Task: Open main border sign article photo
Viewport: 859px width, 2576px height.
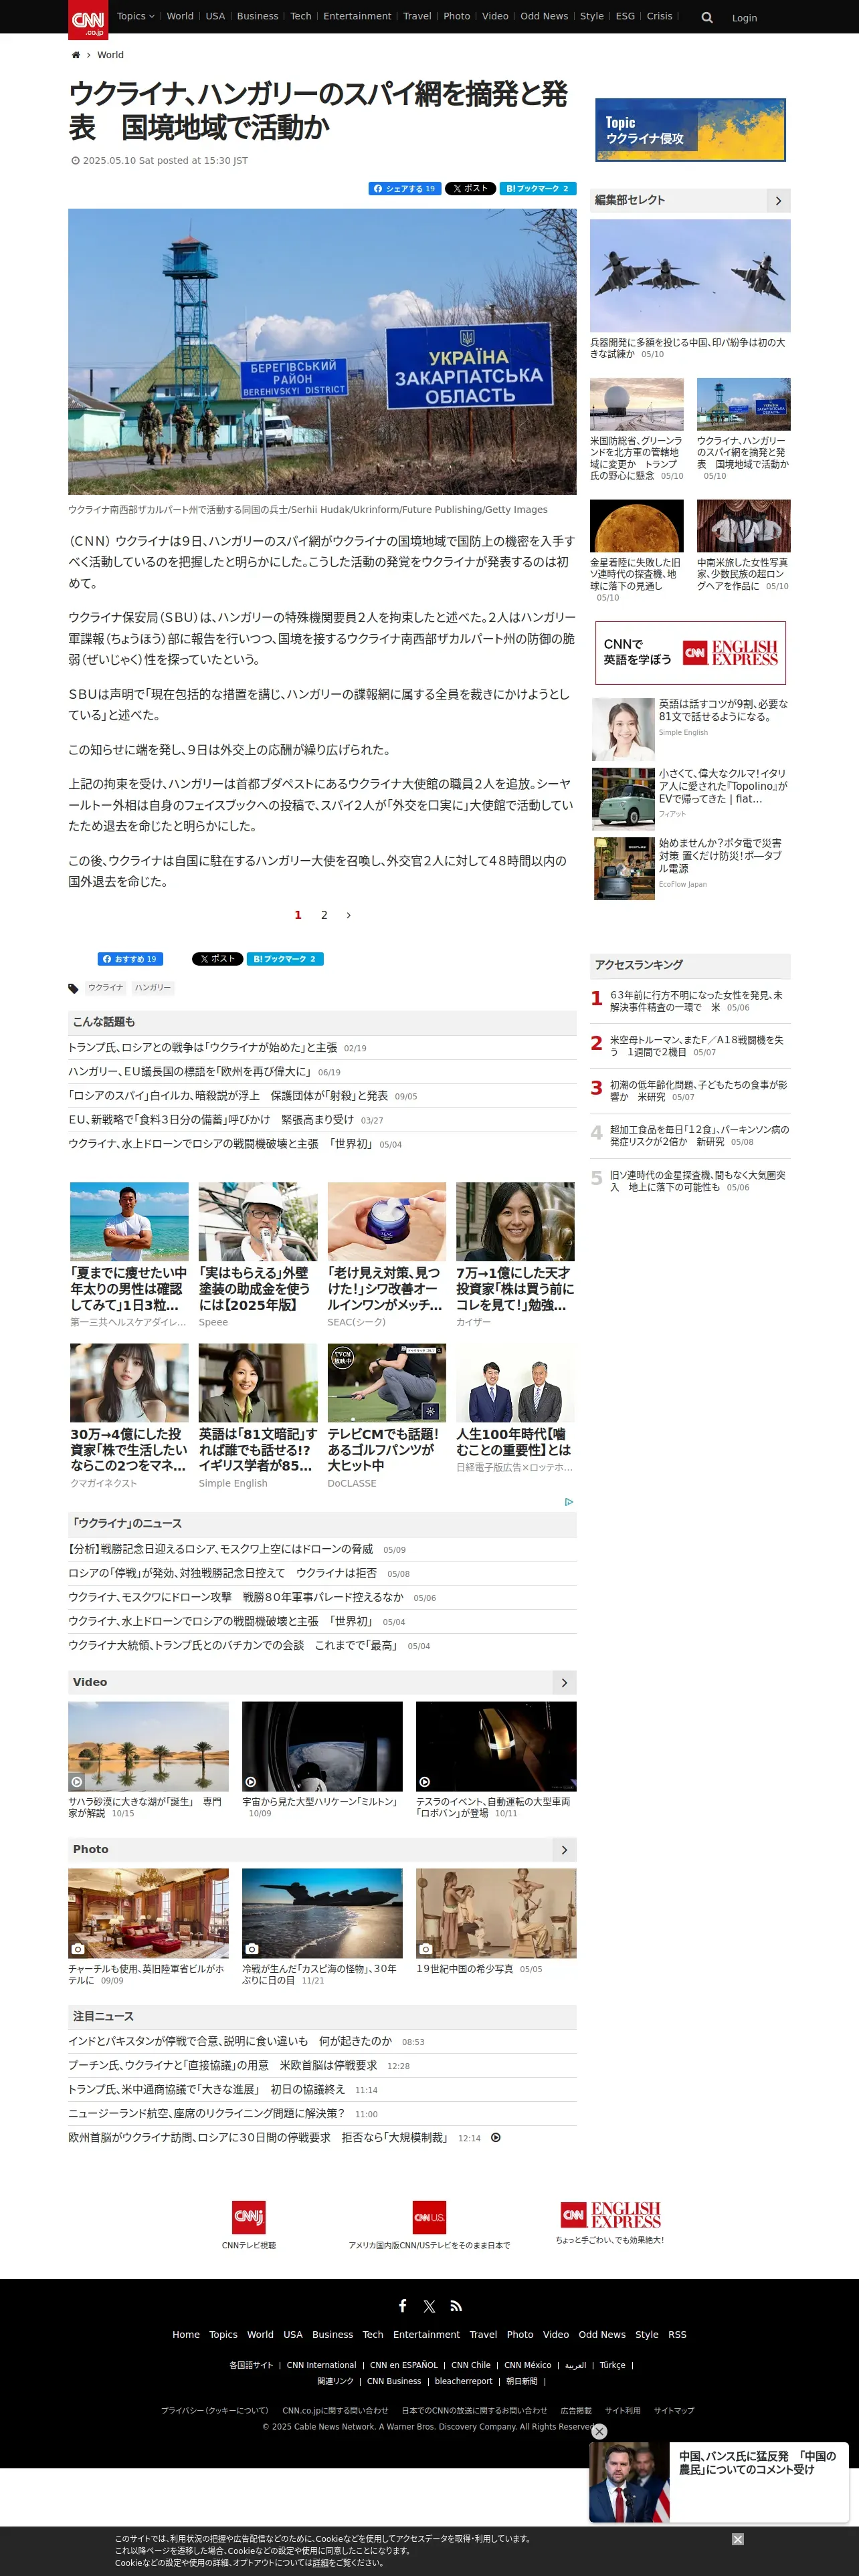Action: [x=322, y=352]
